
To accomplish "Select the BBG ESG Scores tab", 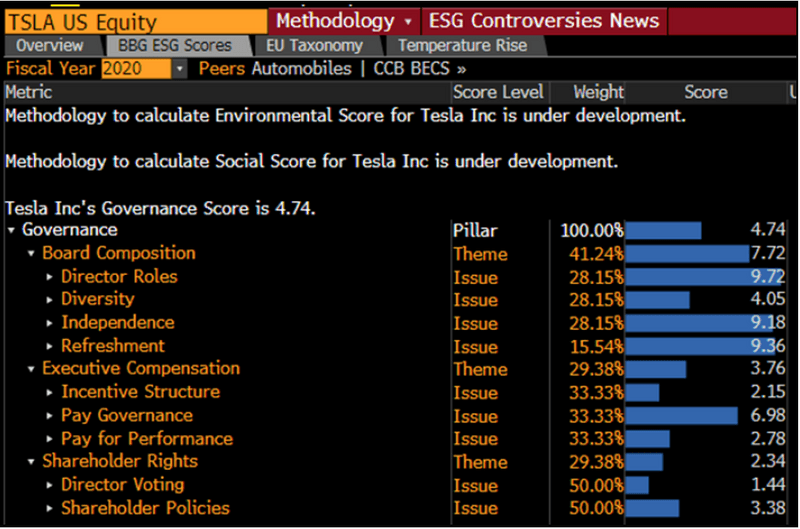I will point(175,45).
